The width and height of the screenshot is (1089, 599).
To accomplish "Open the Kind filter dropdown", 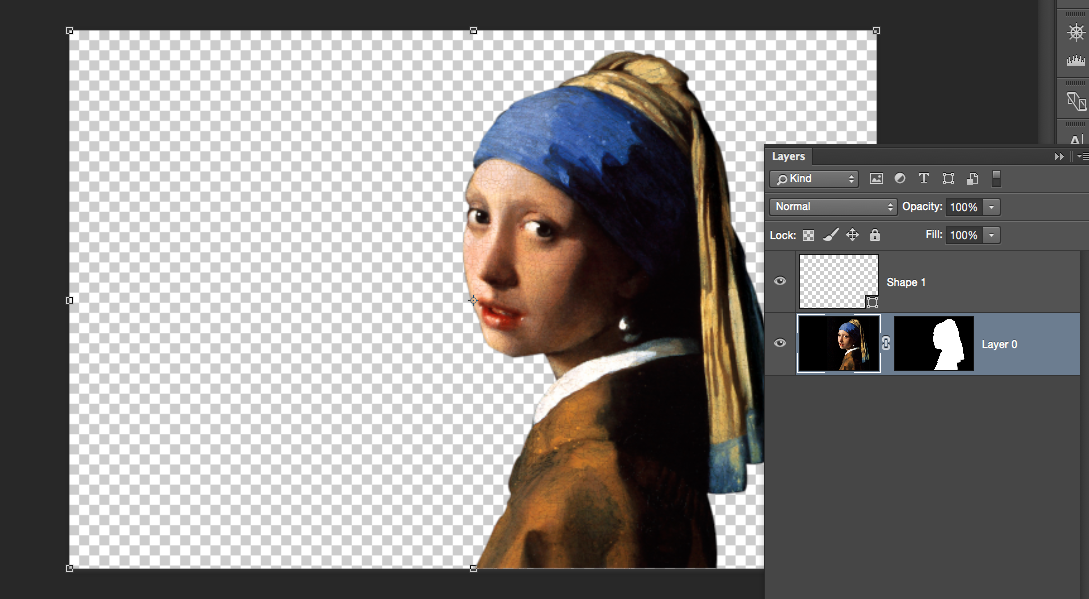I will (814, 179).
